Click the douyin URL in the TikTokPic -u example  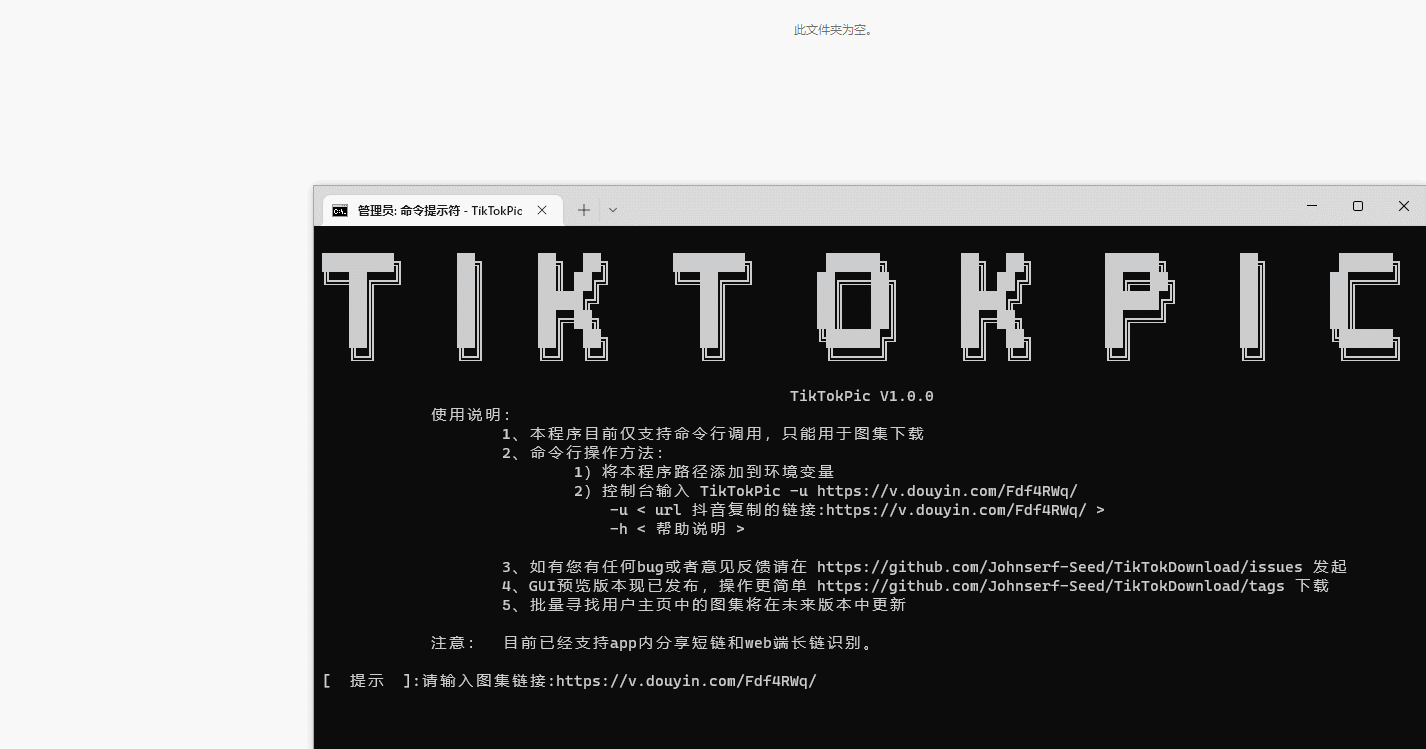point(947,491)
